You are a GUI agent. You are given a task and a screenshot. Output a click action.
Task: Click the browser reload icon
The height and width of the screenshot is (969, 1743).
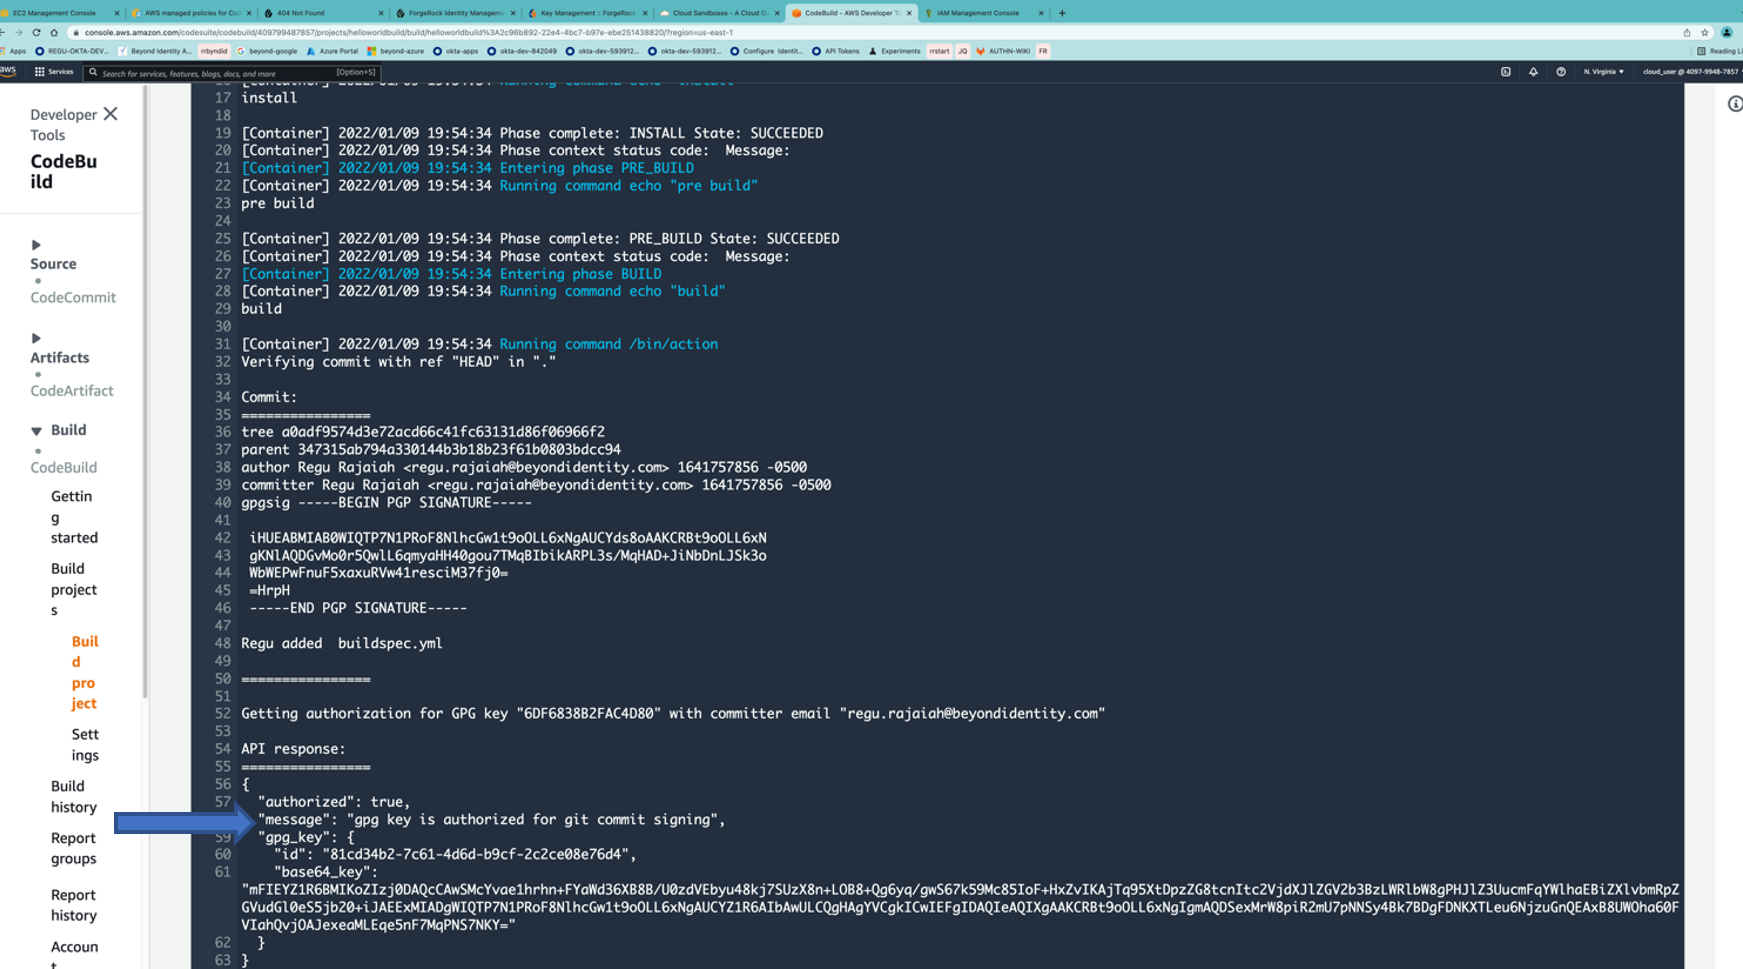coord(37,32)
